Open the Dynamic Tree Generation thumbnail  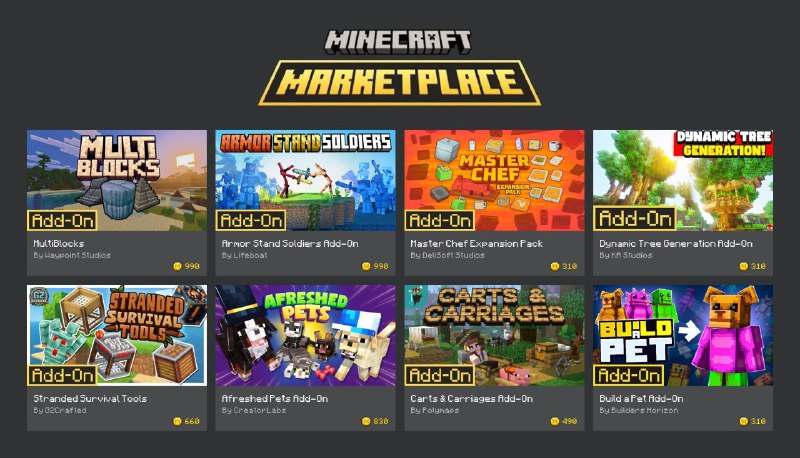(x=683, y=180)
